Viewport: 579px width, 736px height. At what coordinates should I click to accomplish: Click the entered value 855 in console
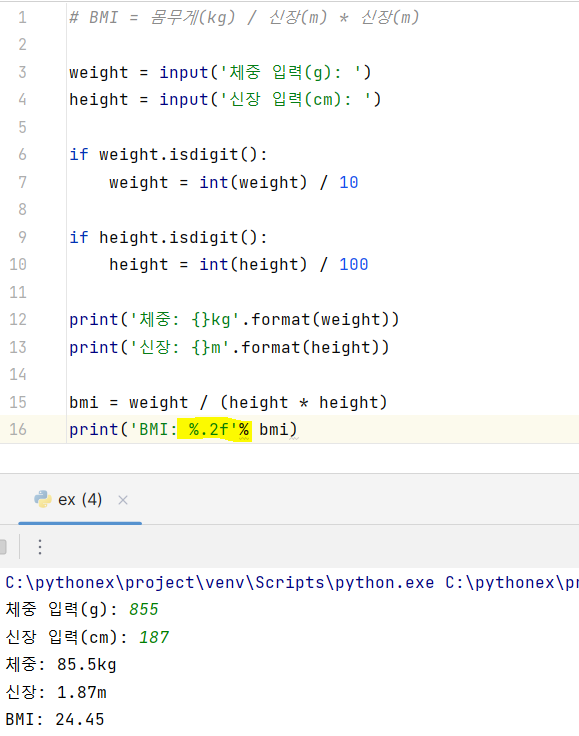pyautogui.click(x=144, y=609)
